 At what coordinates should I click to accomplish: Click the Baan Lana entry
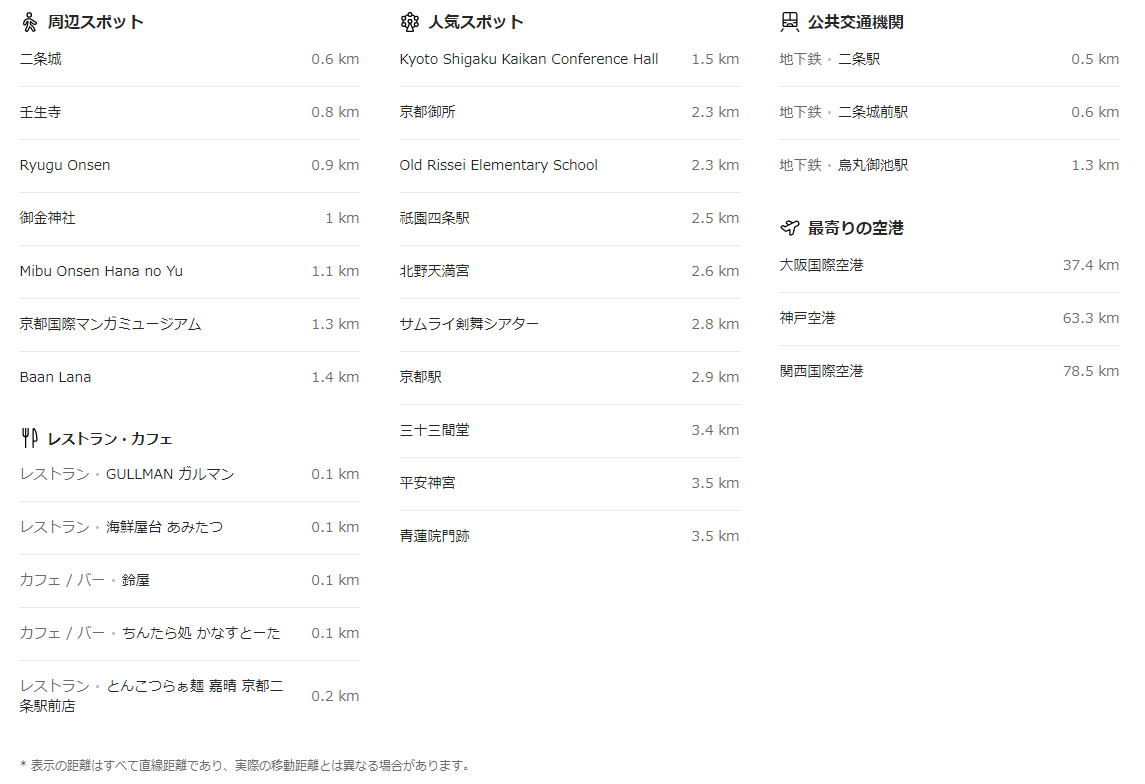tap(189, 377)
